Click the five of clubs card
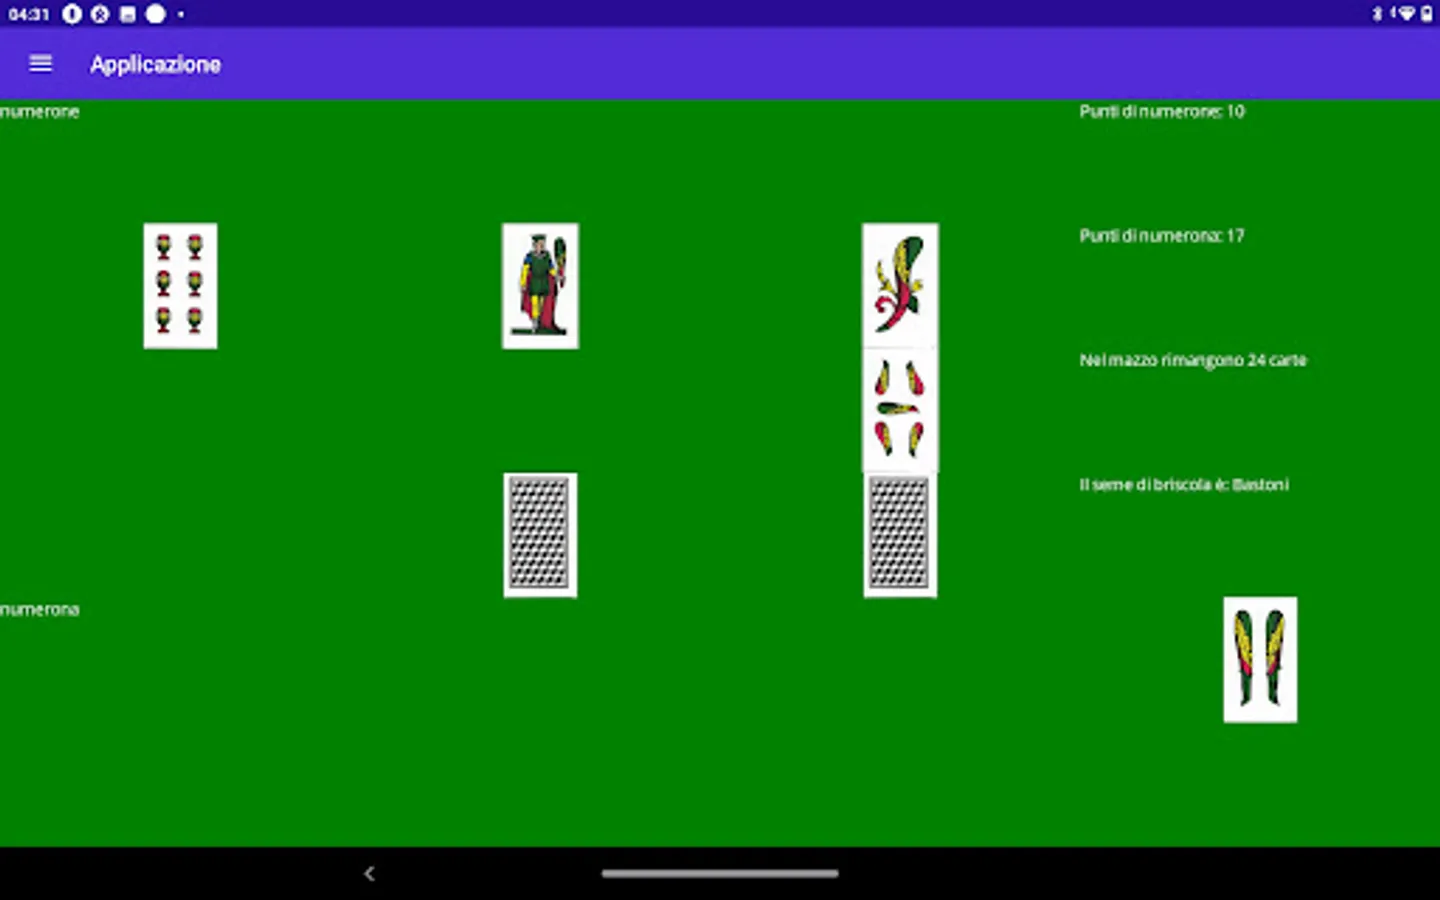Screen dimensions: 1440x900 (x=900, y=410)
